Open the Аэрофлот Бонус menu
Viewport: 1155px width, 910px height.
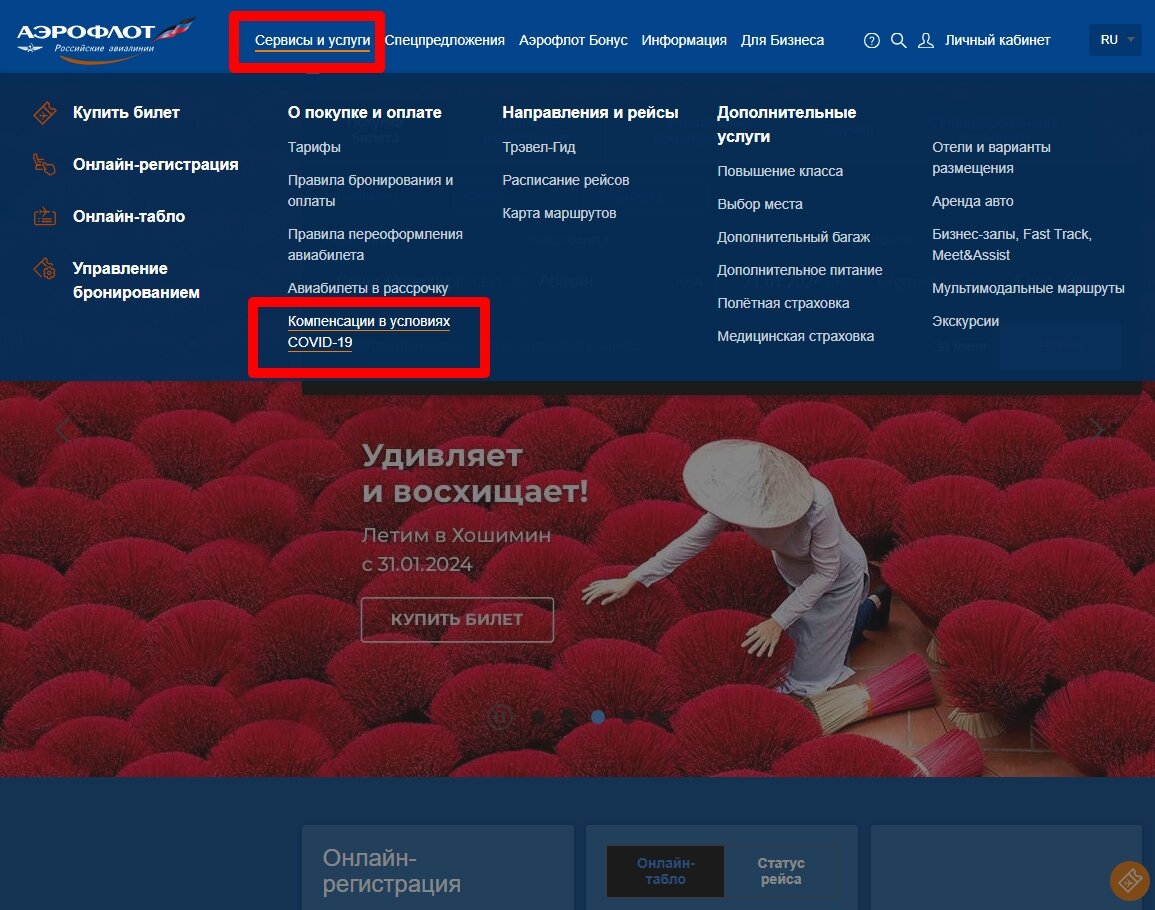point(573,41)
